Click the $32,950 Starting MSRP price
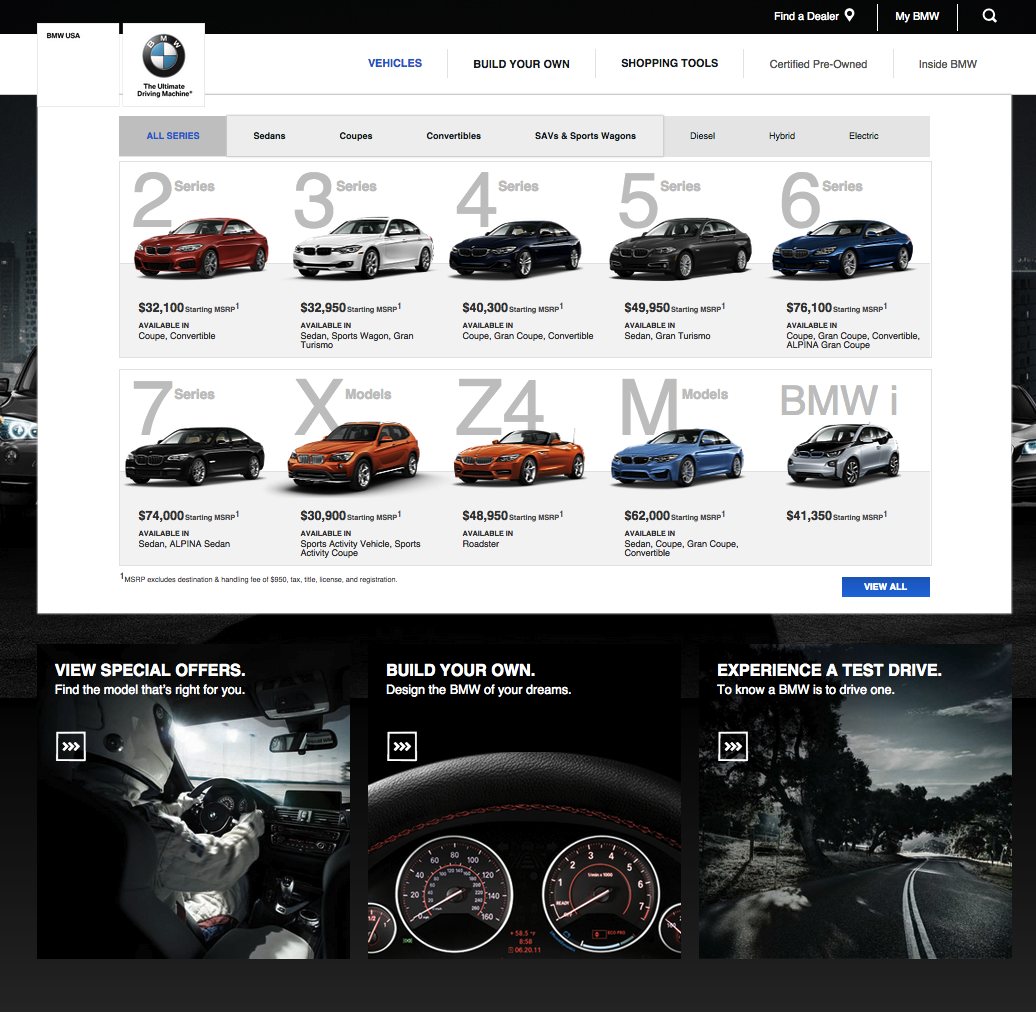Viewport: 1036px width, 1012px height. 350,308
